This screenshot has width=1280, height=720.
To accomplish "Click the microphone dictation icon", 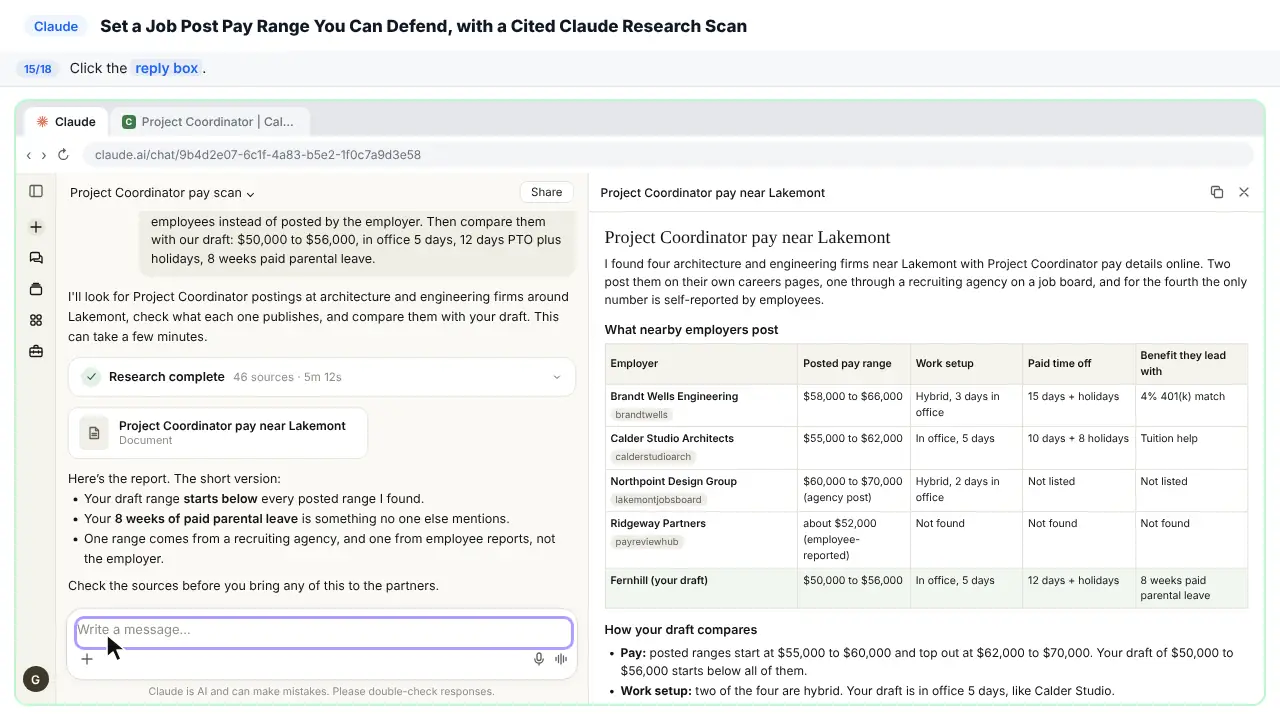I will 539,659.
